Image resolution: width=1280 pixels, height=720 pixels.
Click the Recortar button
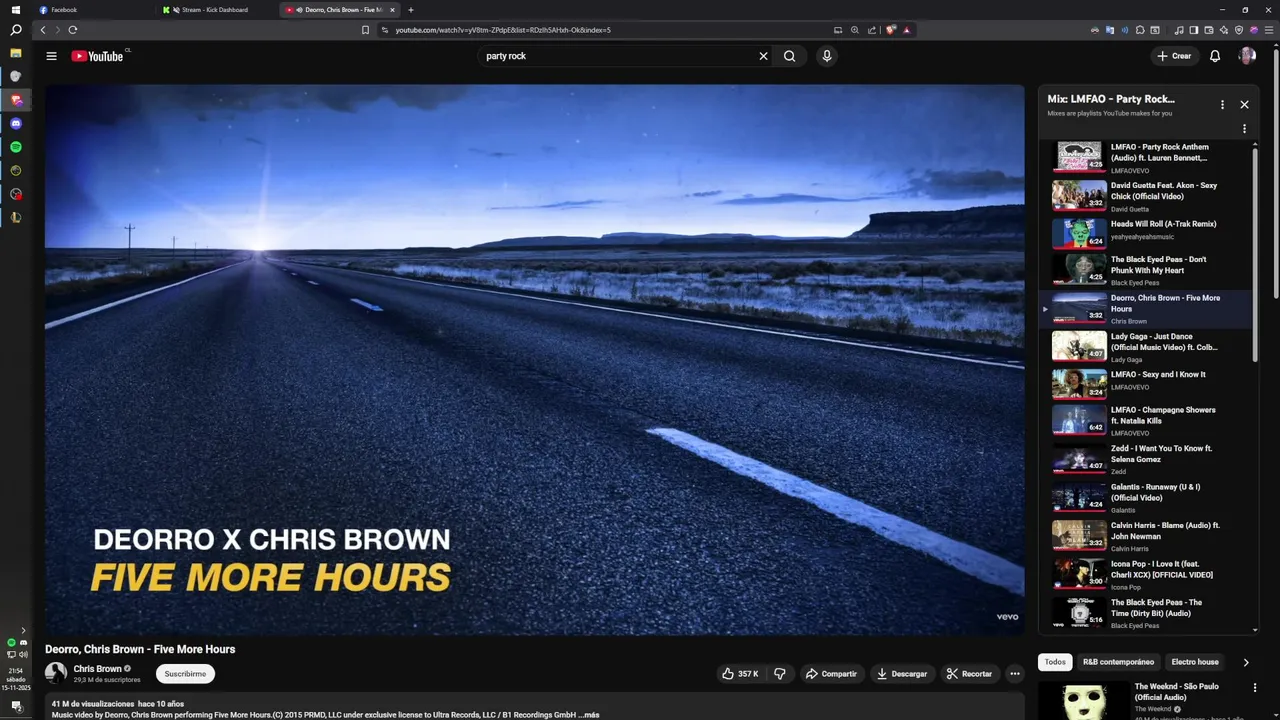pyautogui.click(x=969, y=674)
